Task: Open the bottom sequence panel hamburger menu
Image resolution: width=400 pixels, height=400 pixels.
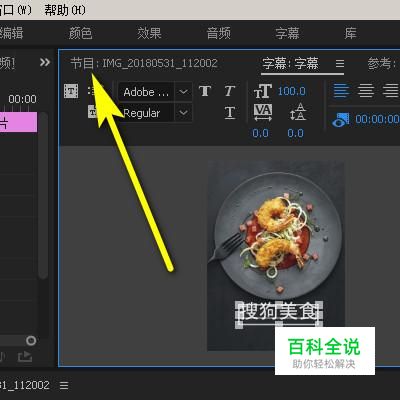Action: (64, 386)
